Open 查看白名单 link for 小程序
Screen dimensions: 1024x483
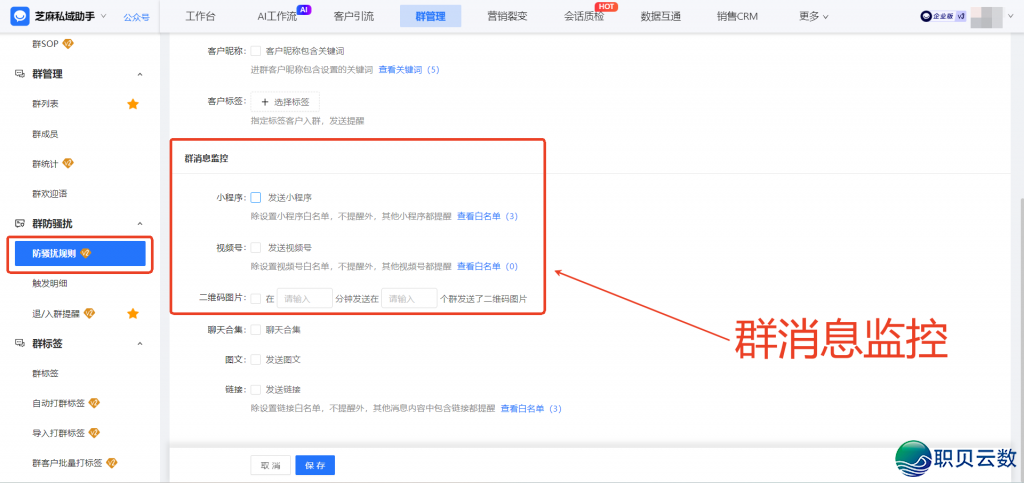tap(487, 216)
